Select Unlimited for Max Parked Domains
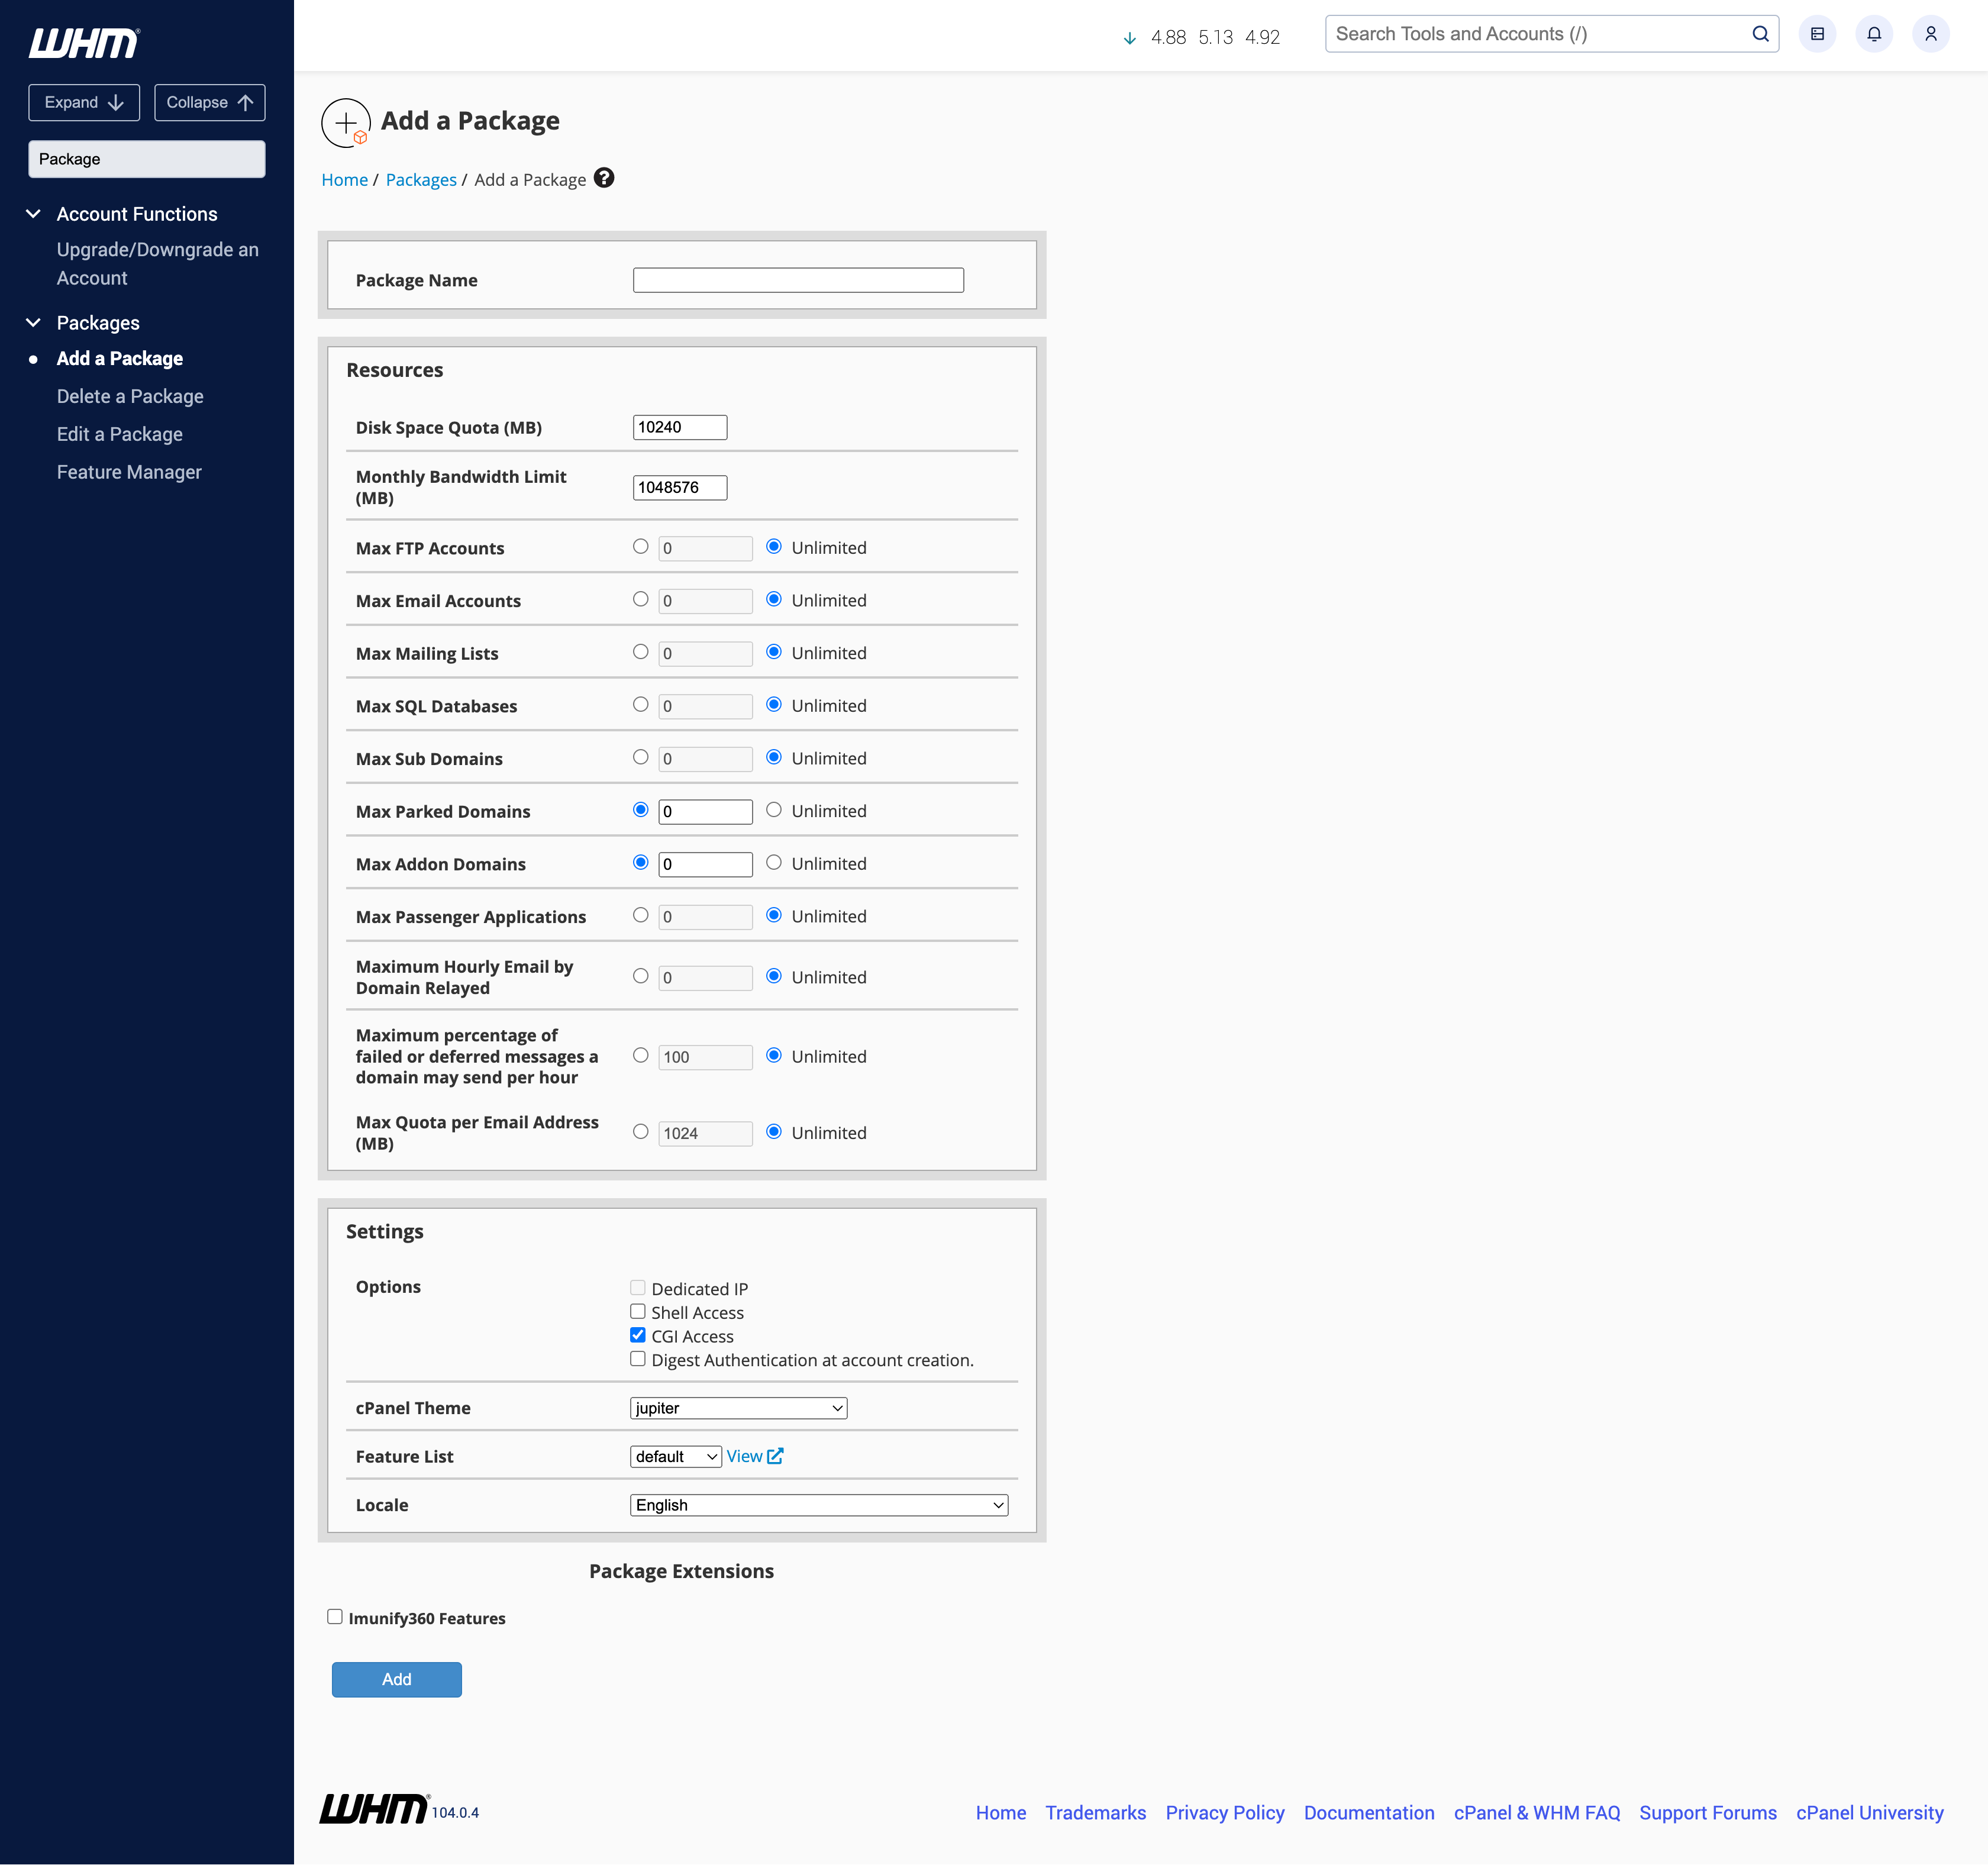The image size is (1988, 1865). [x=774, y=810]
